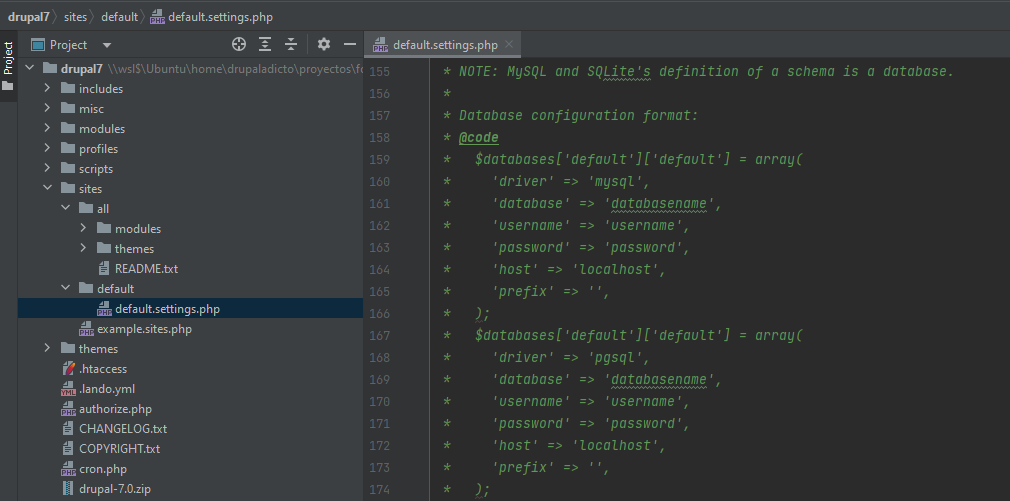This screenshot has width=1010, height=501.
Task: Click 'databasename' on line 161
Action: pyautogui.click(x=659, y=203)
